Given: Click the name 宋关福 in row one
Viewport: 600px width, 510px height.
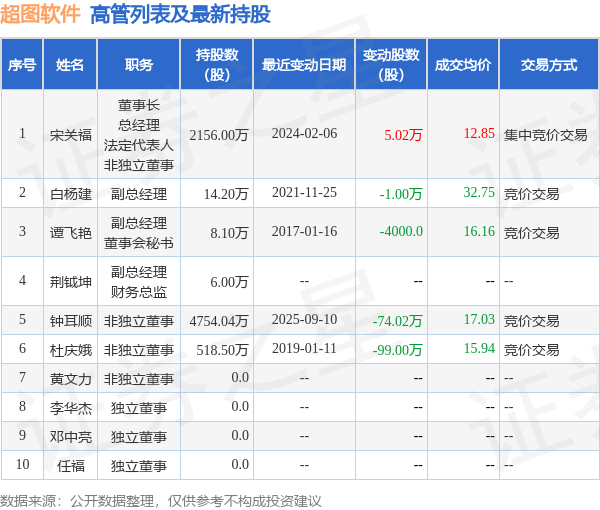Looking at the screenshot, I should tap(71, 135).
